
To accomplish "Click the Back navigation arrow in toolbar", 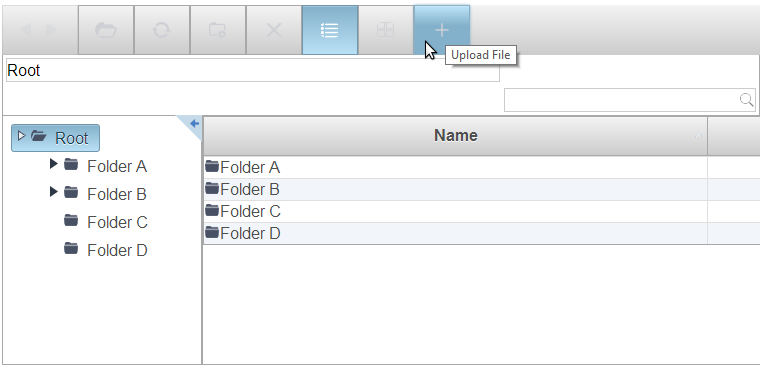I will pyautogui.click(x=25, y=30).
